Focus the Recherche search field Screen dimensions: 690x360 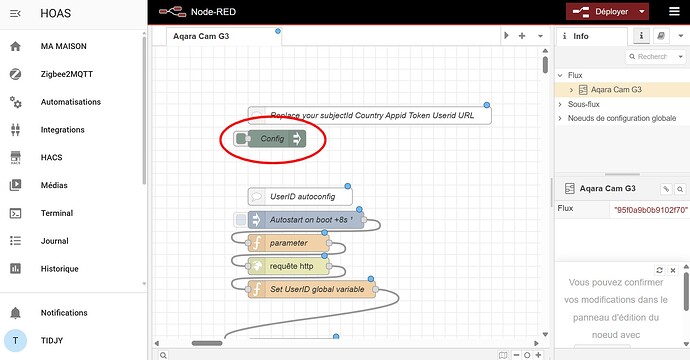(651, 57)
